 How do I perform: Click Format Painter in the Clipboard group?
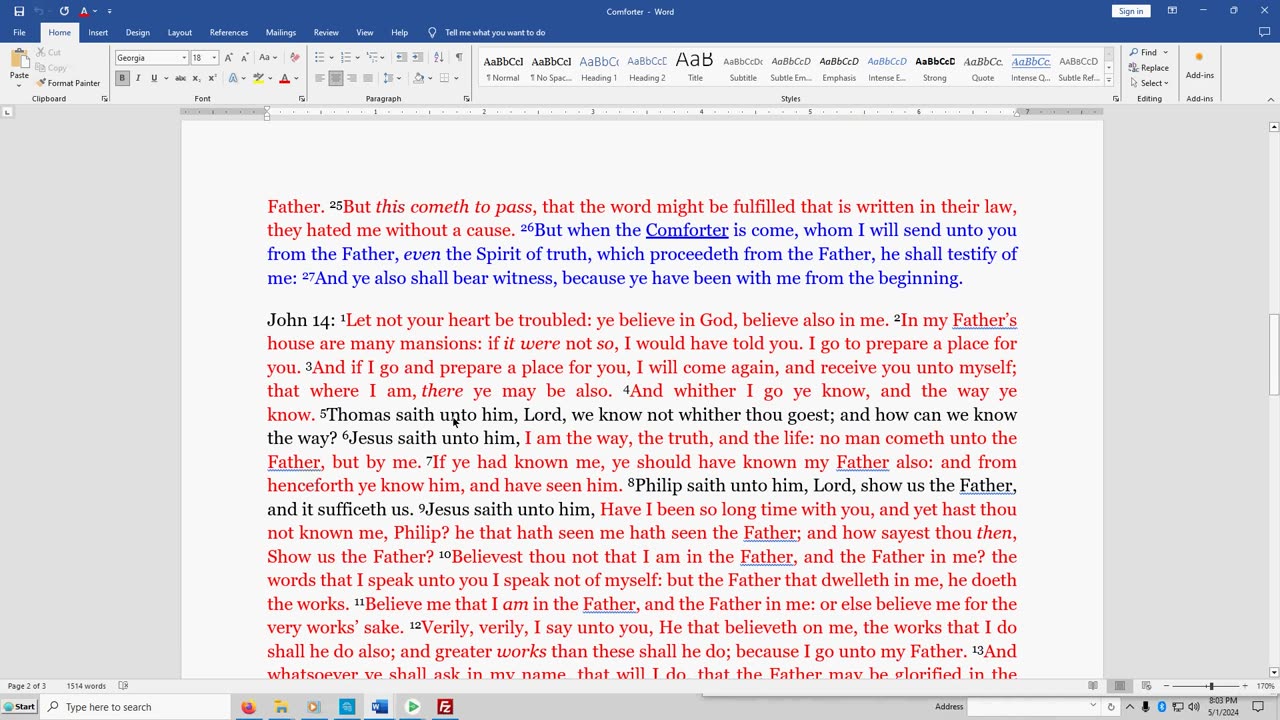69,83
